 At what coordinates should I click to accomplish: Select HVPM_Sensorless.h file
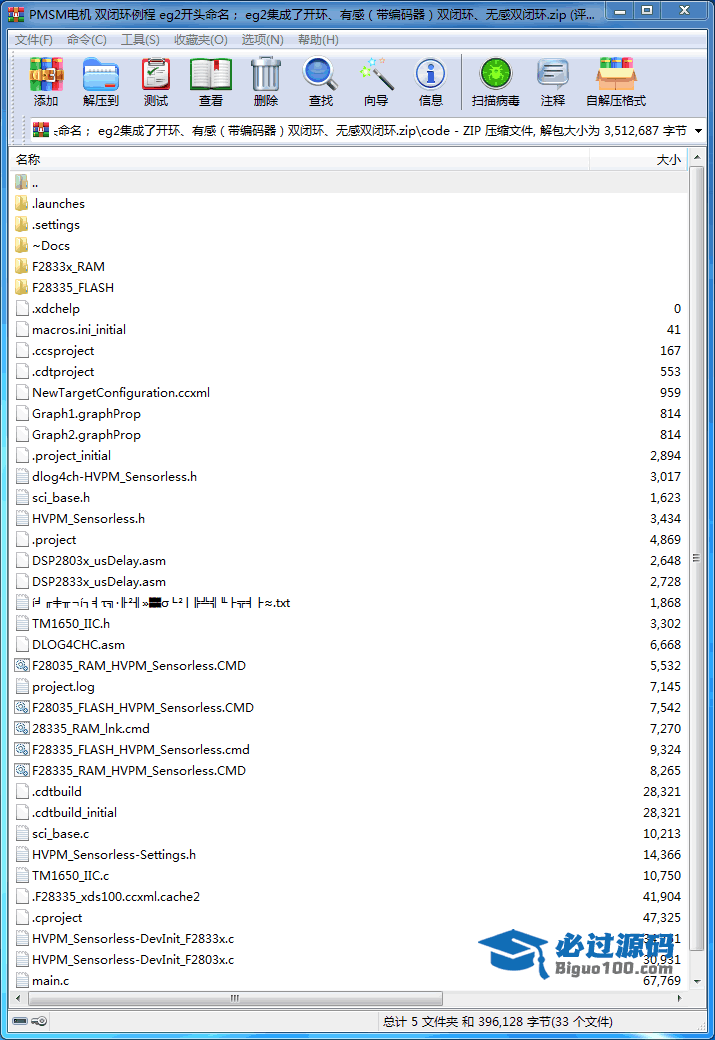pos(88,519)
